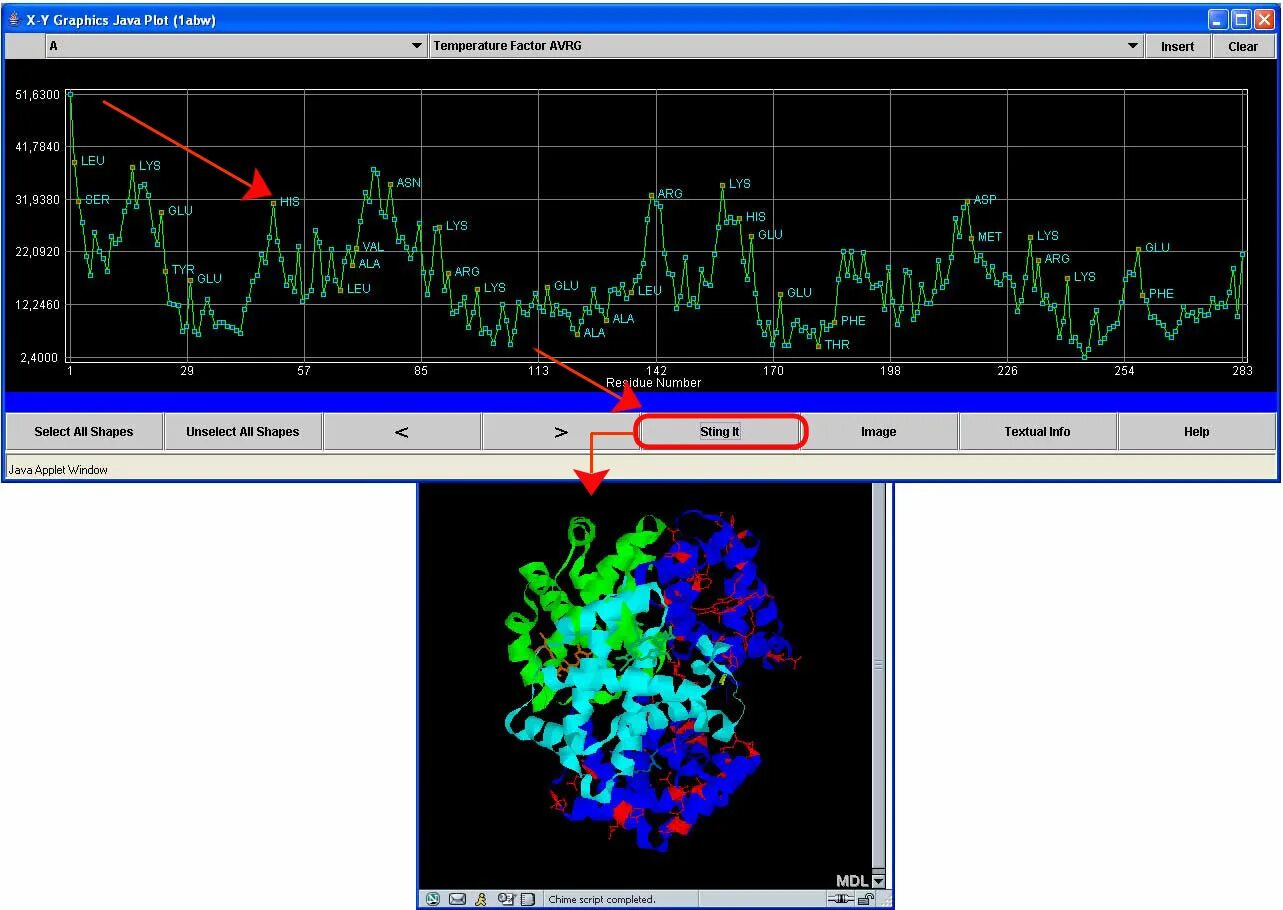This screenshot has width=1283, height=910.
Task: Open the Temperature Factor AVRG parameter dropdown
Action: pos(787,46)
